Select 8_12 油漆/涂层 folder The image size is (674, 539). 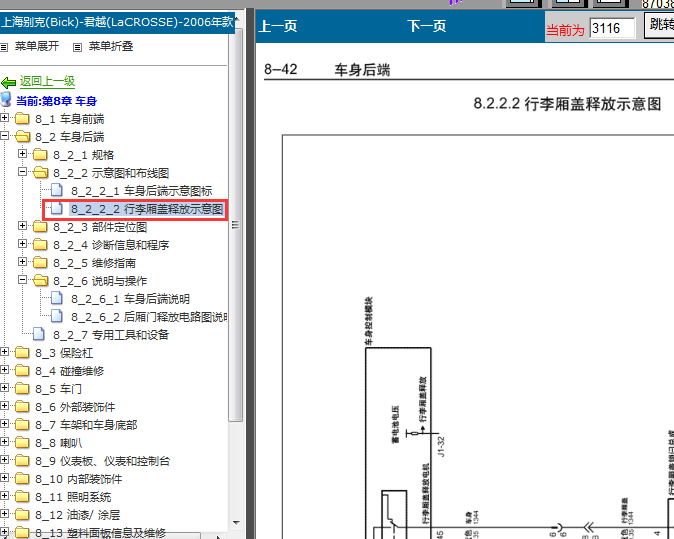click(x=77, y=515)
